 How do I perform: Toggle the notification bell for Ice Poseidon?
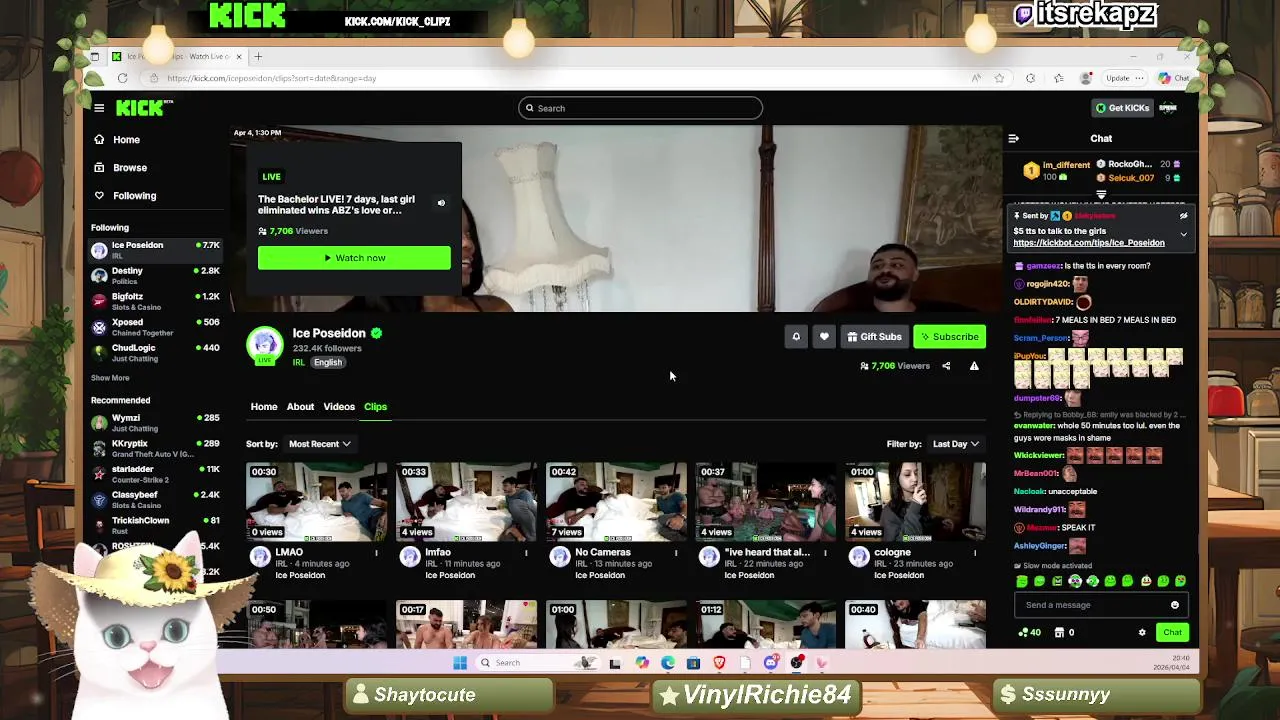tap(796, 337)
